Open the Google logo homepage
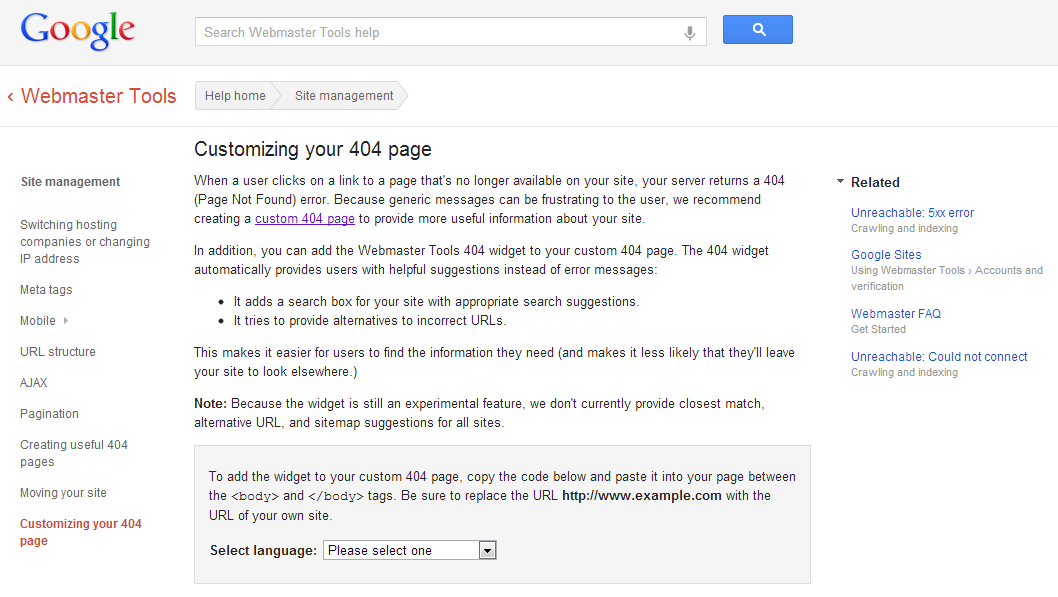1058x597 pixels. coord(78,31)
